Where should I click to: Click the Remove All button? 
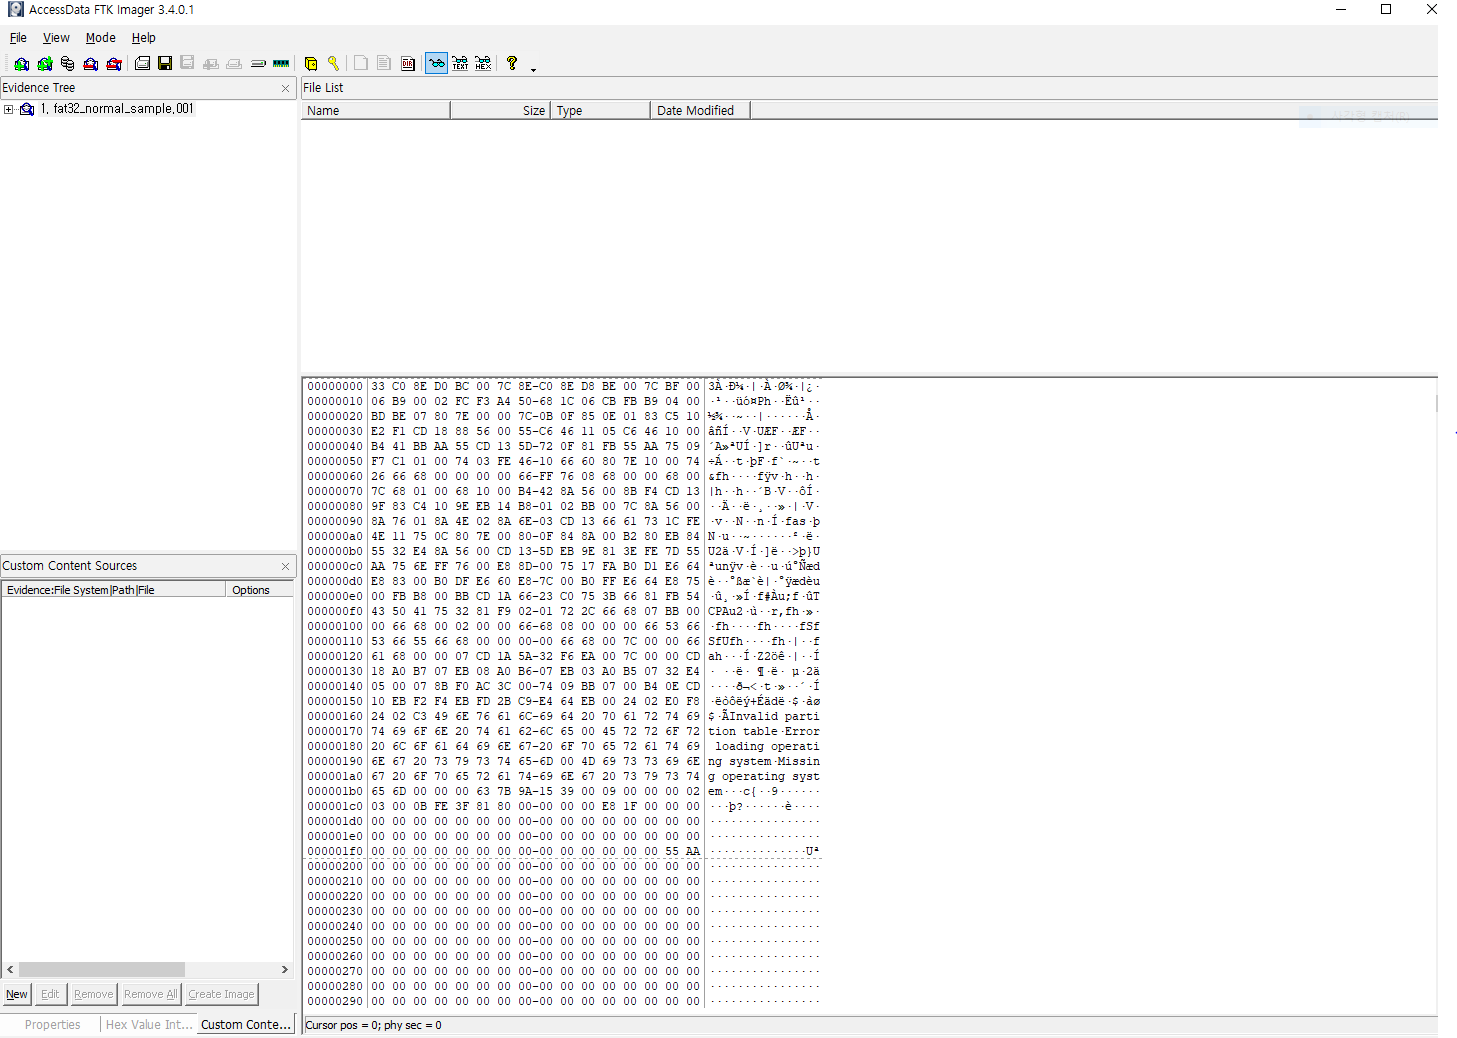click(150, 994)
